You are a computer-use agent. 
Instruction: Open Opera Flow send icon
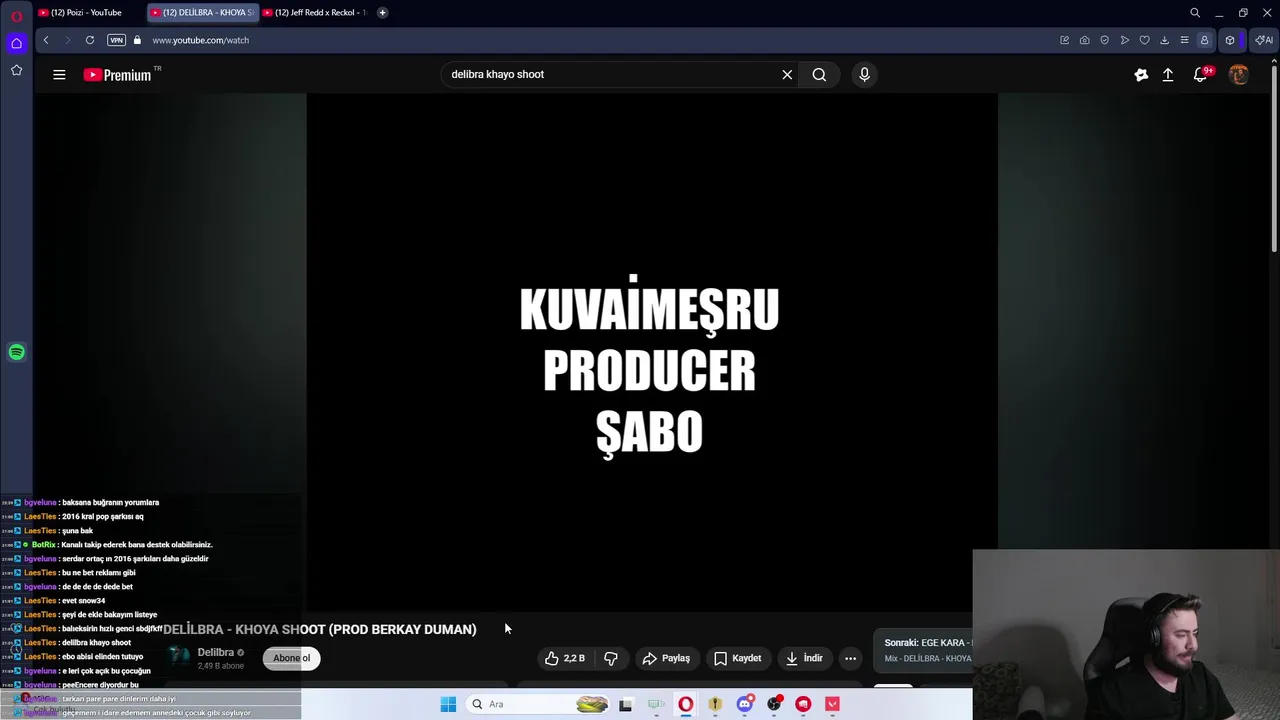click(x=1125, y=40)
